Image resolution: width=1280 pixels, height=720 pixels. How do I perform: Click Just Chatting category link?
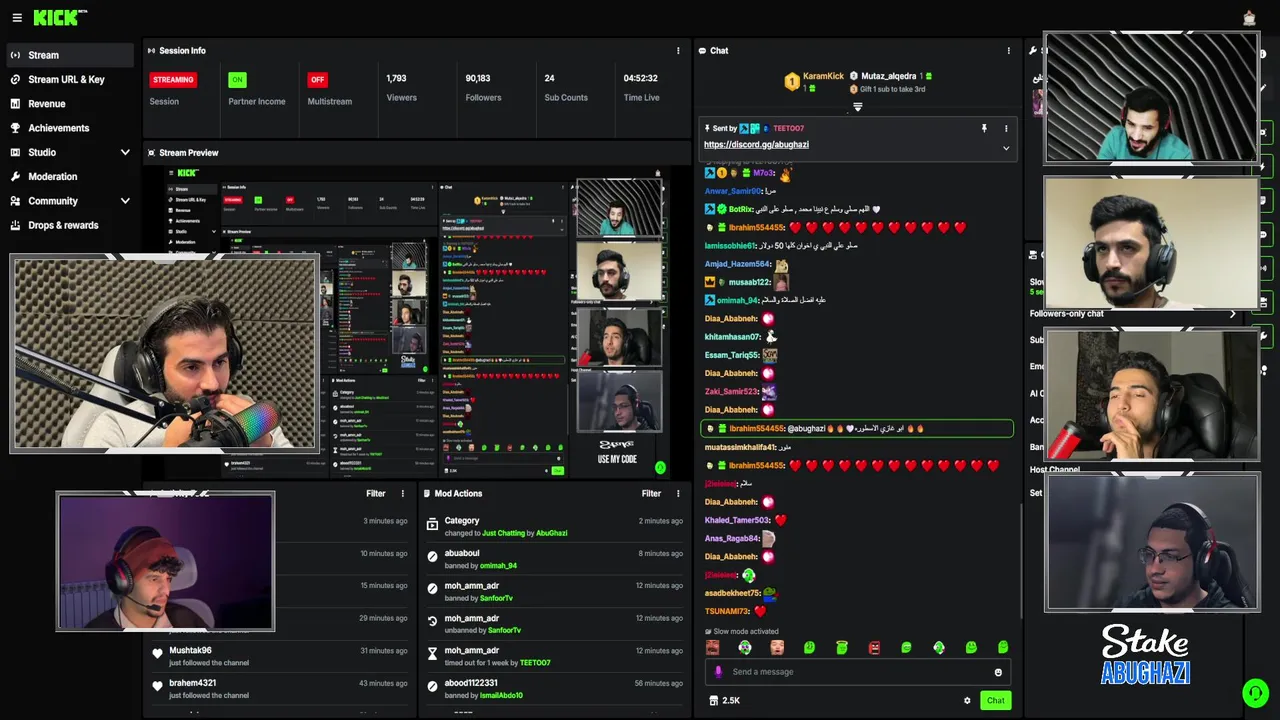coord(503,533)
